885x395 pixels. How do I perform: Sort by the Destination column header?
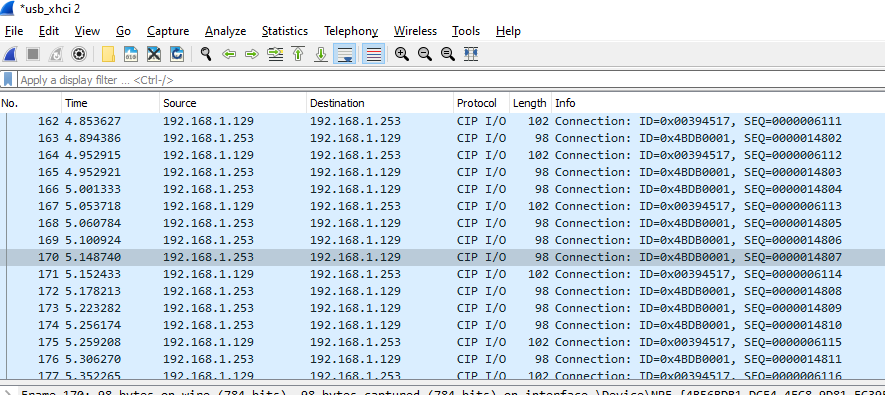[x=380, y=103]
